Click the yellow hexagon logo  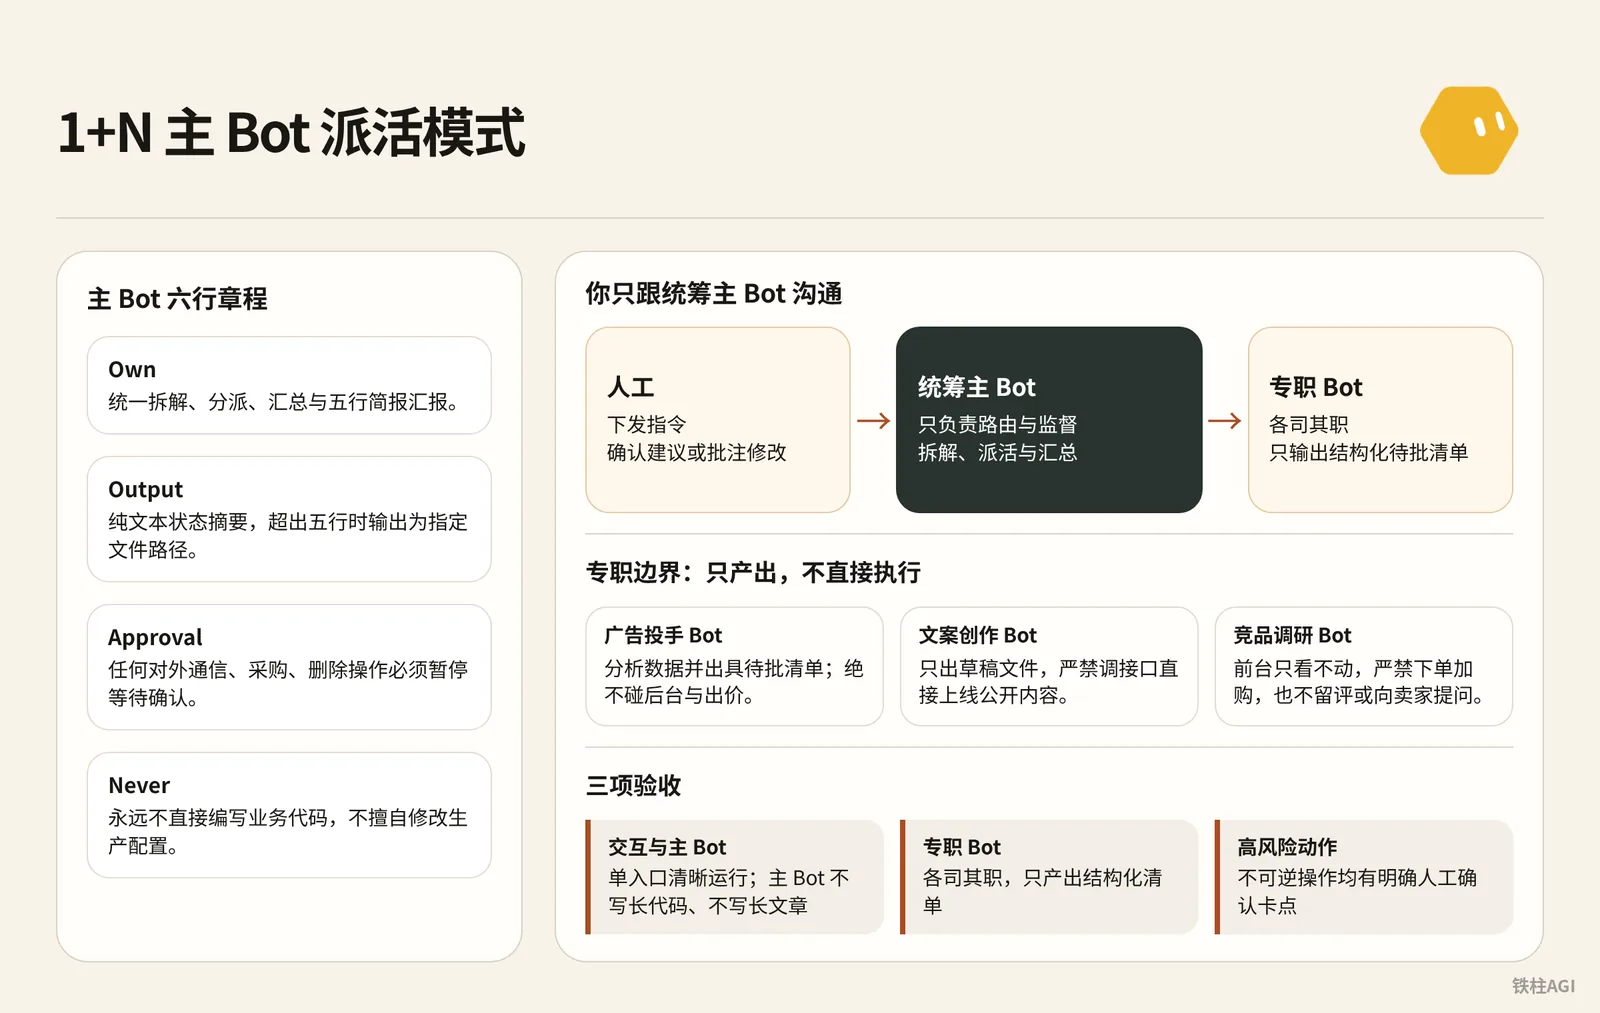[x=1469, y=131]
